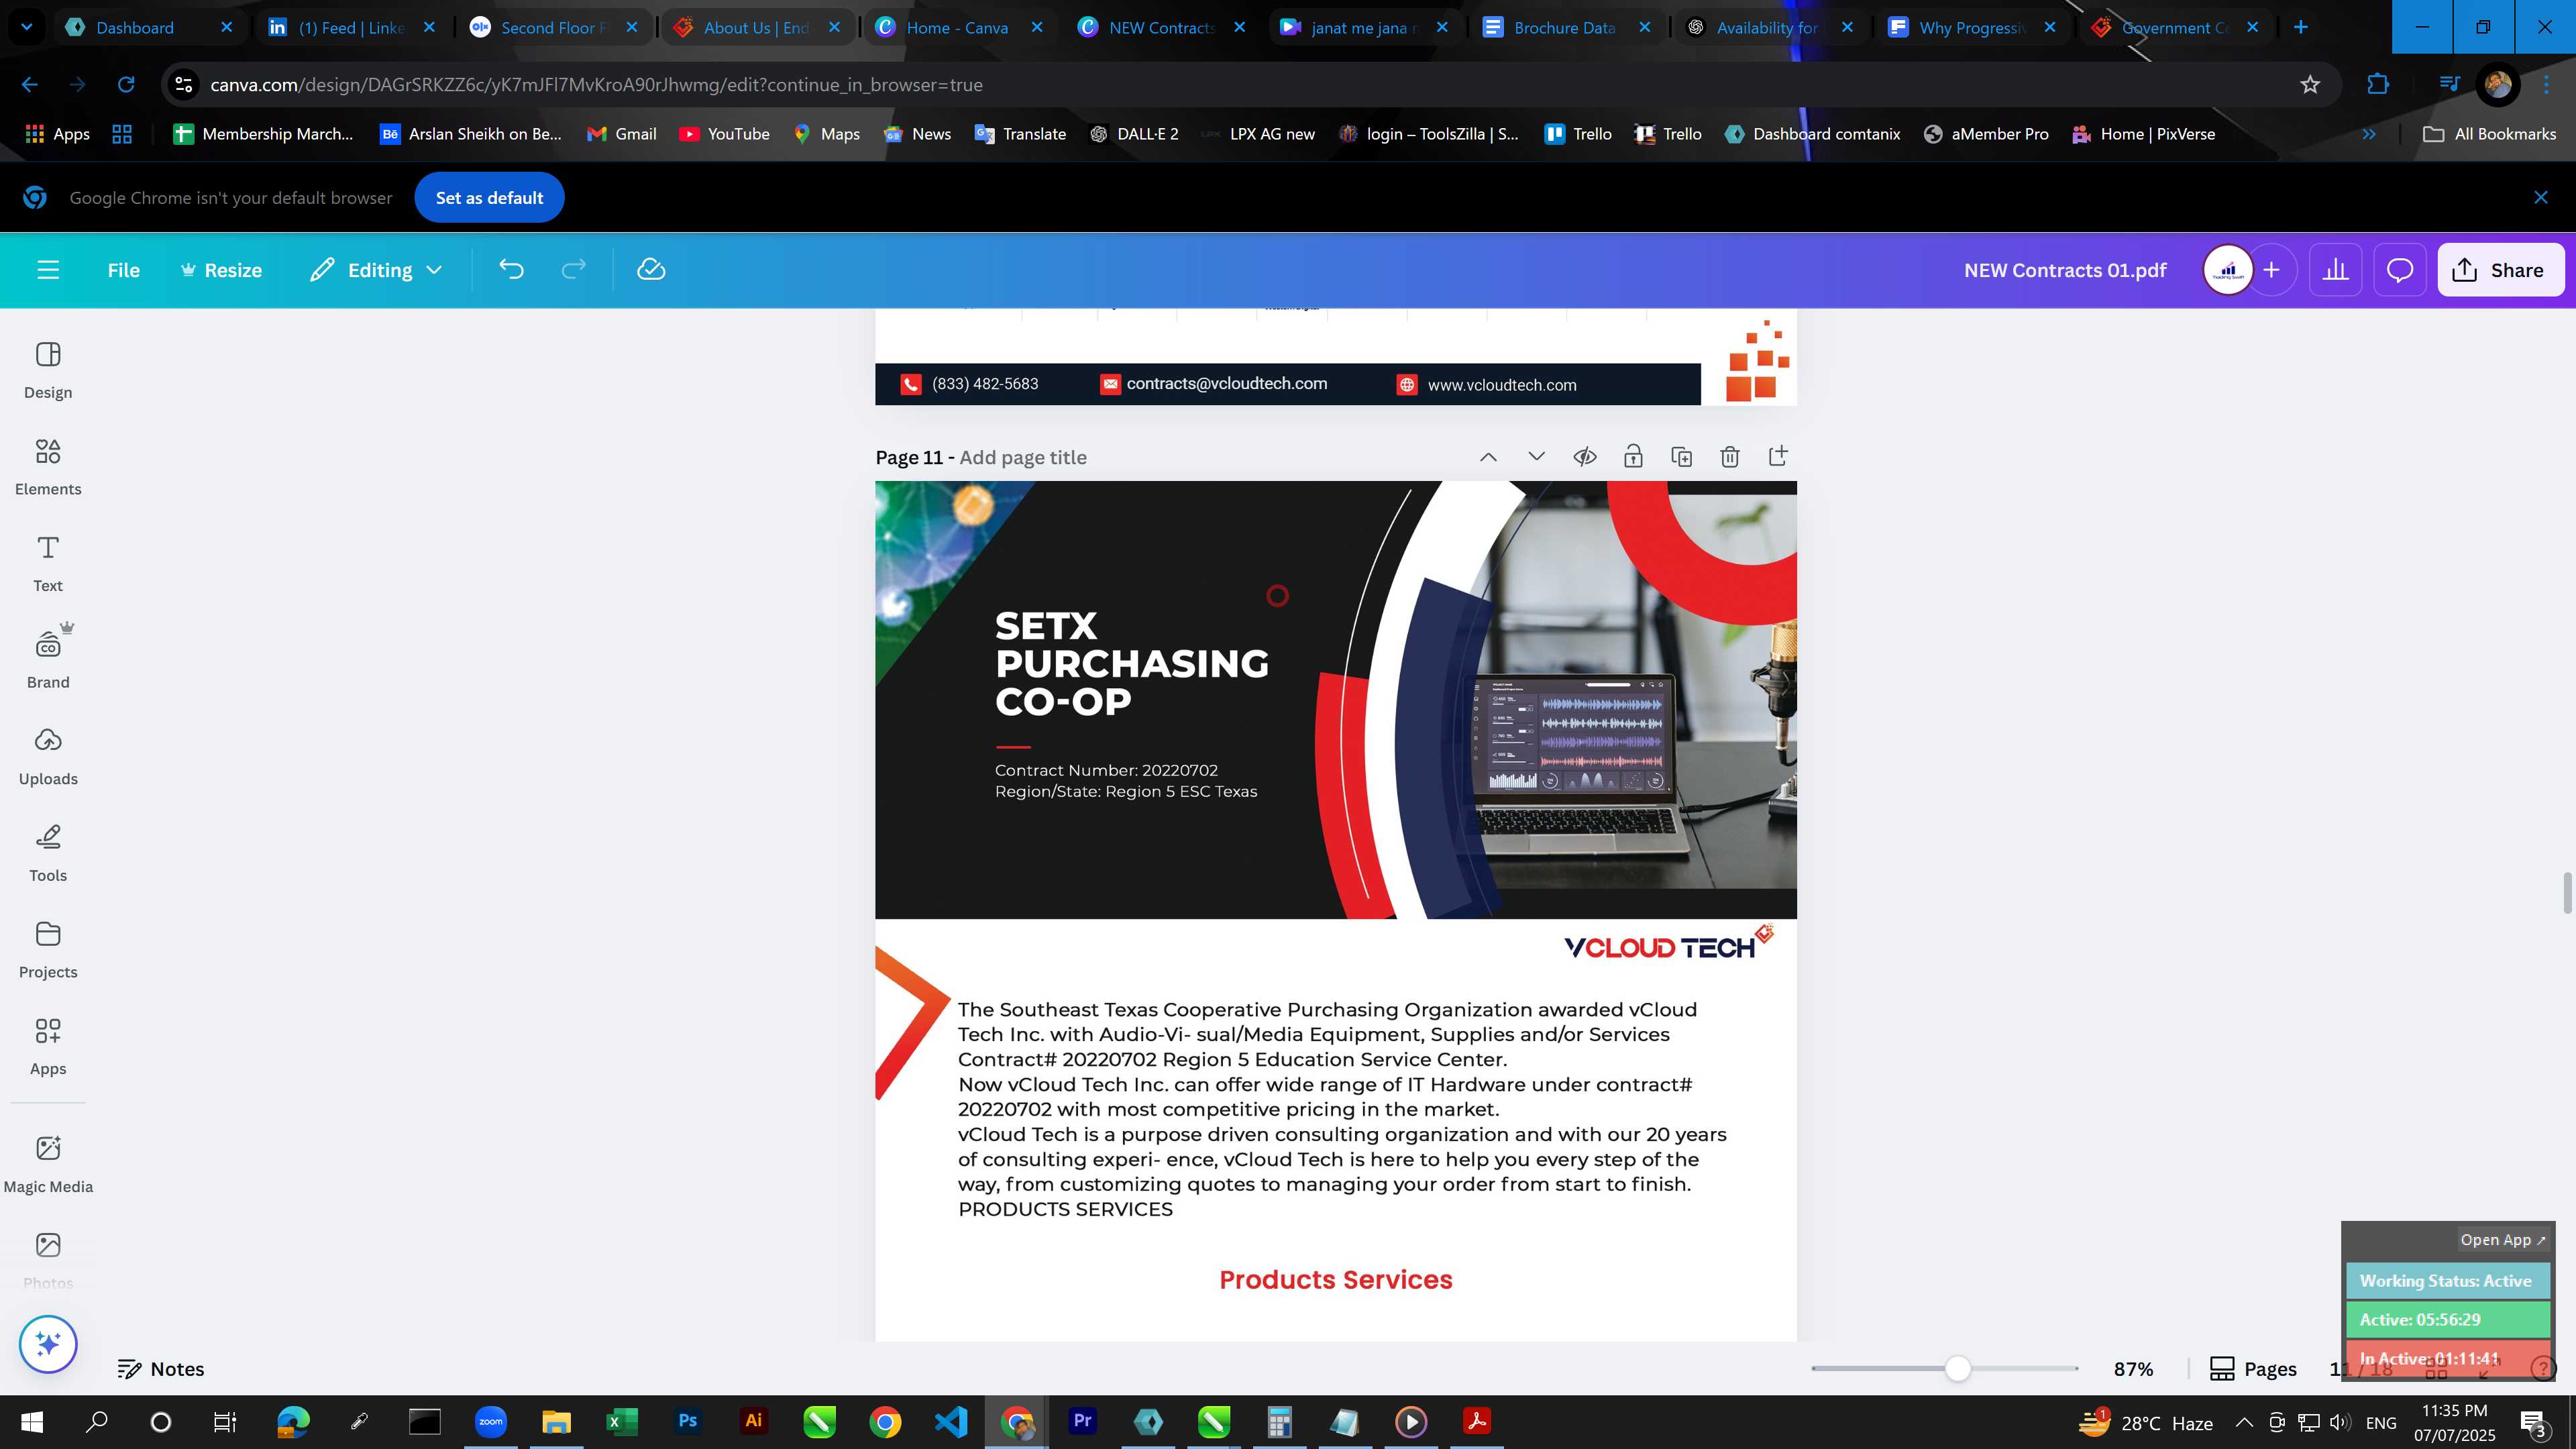Open the Translate bookmark

[1020, 134]
